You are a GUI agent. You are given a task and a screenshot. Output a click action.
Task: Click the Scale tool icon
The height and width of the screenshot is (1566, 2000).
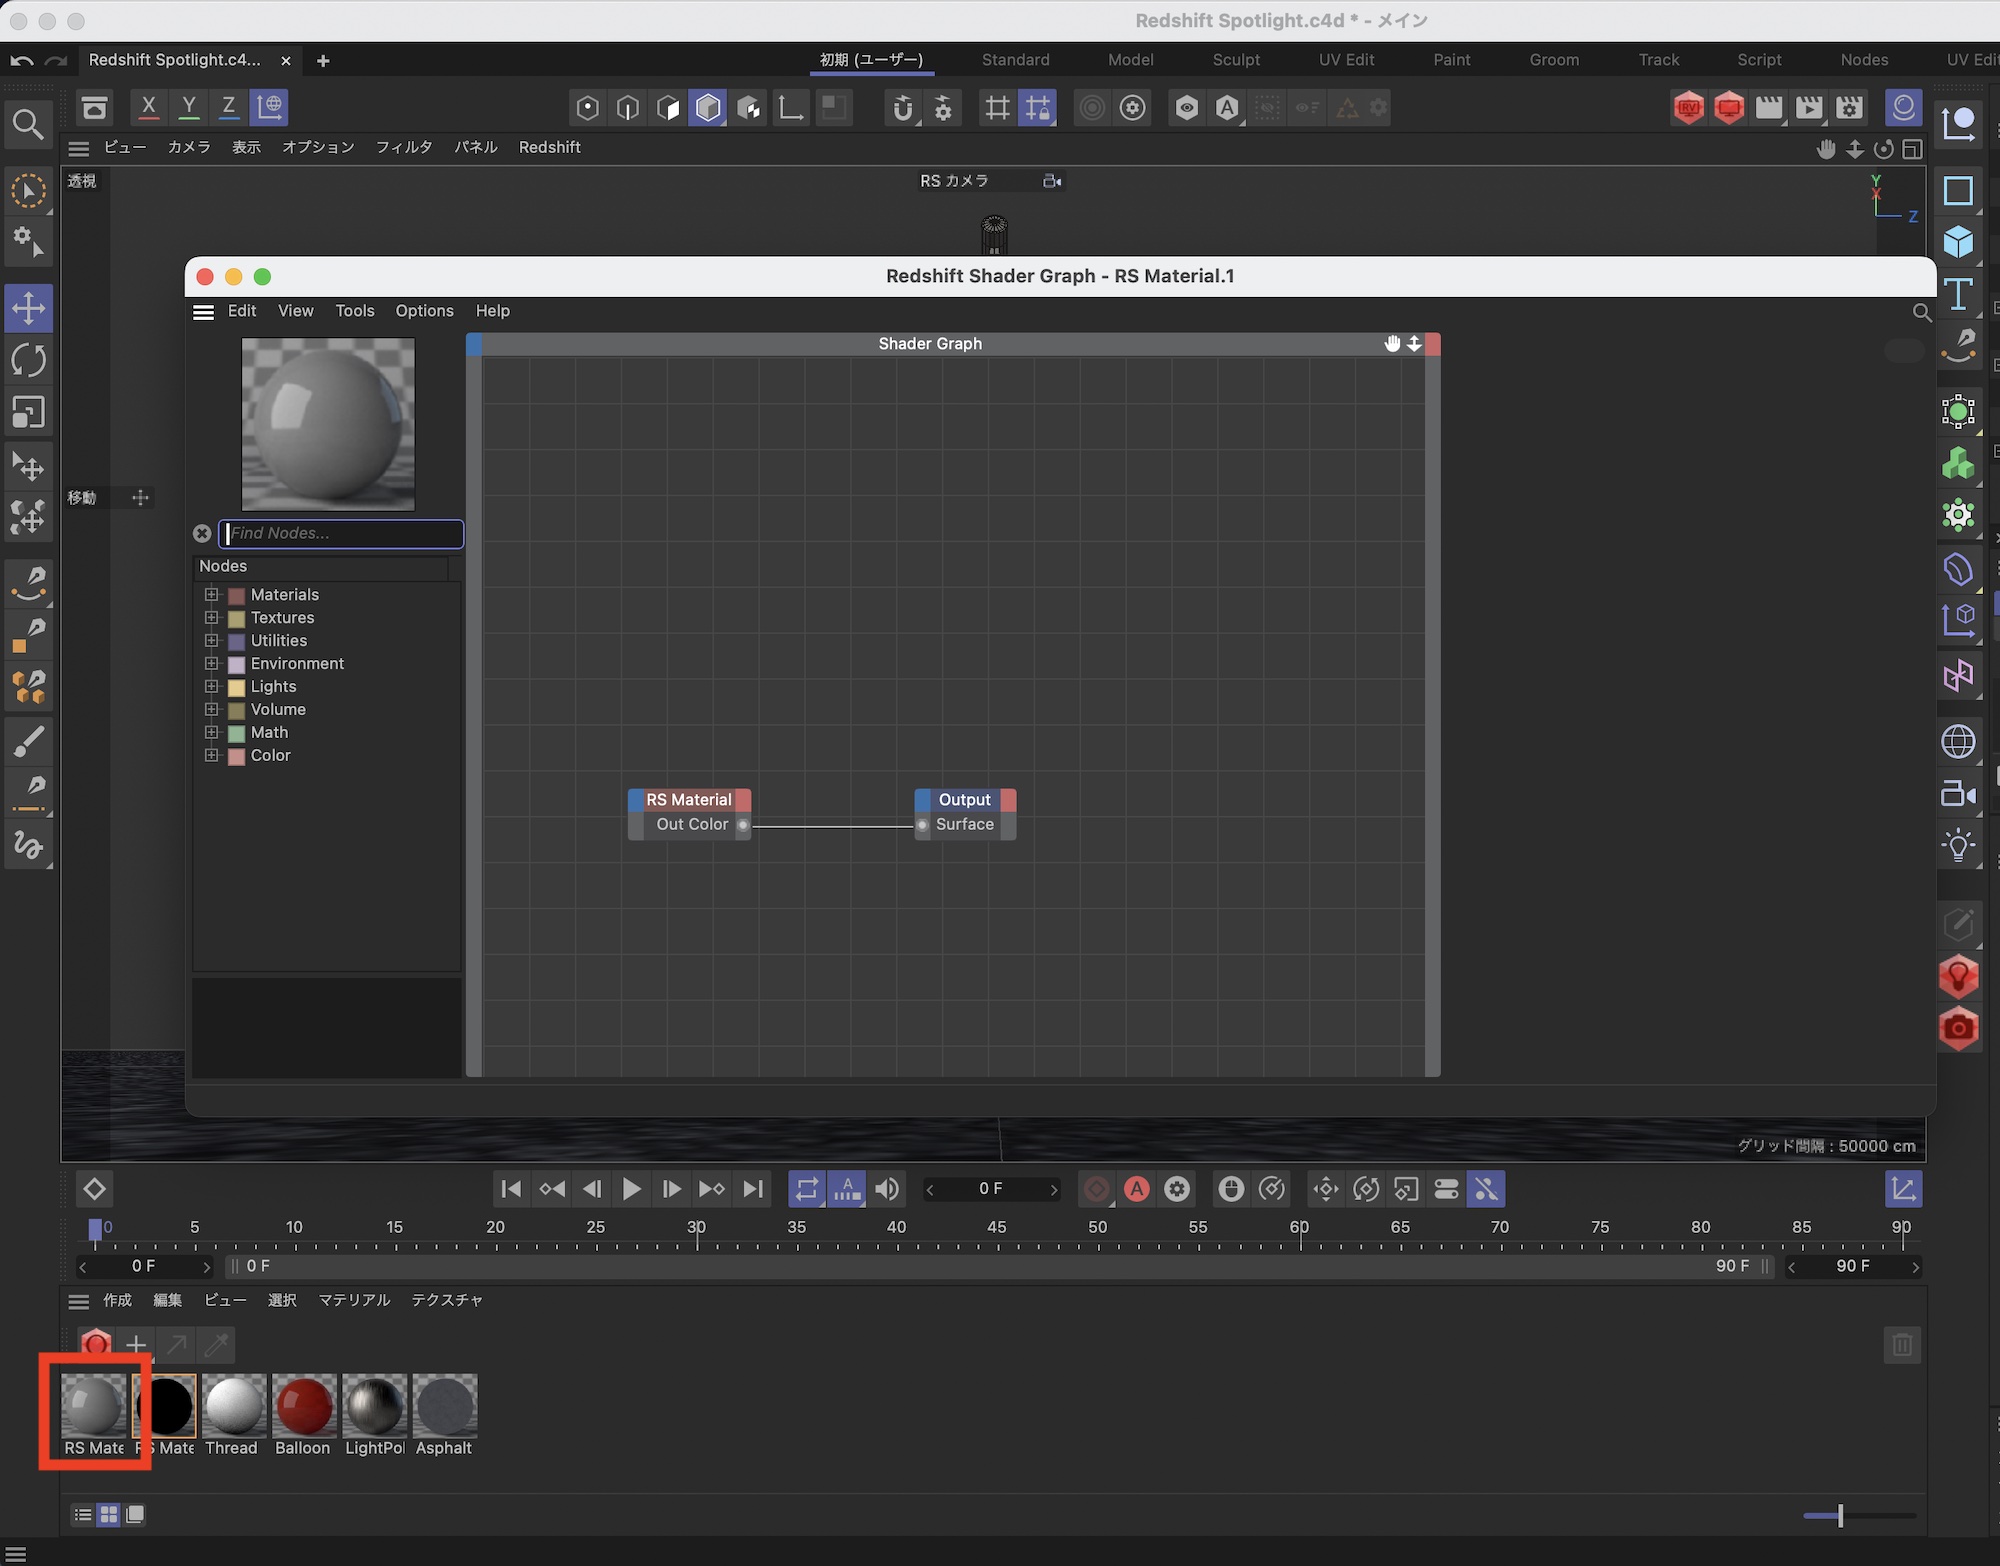(28, 412)
